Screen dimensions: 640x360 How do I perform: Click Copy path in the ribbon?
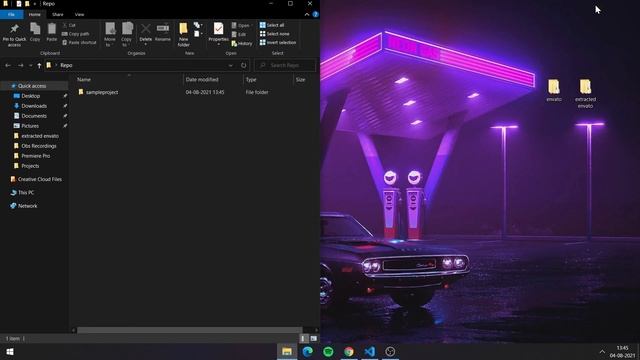(76, 34)
